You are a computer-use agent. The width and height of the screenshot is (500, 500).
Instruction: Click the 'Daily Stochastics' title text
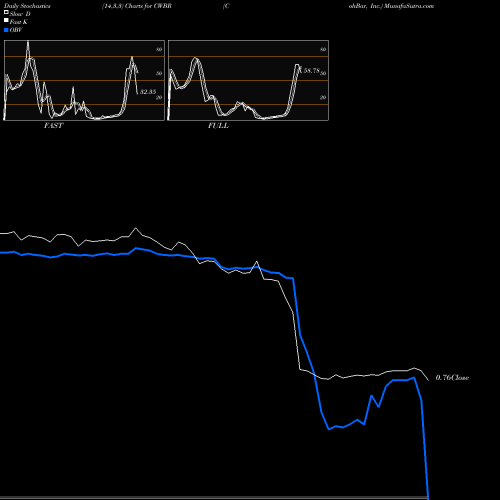[27, 6]
